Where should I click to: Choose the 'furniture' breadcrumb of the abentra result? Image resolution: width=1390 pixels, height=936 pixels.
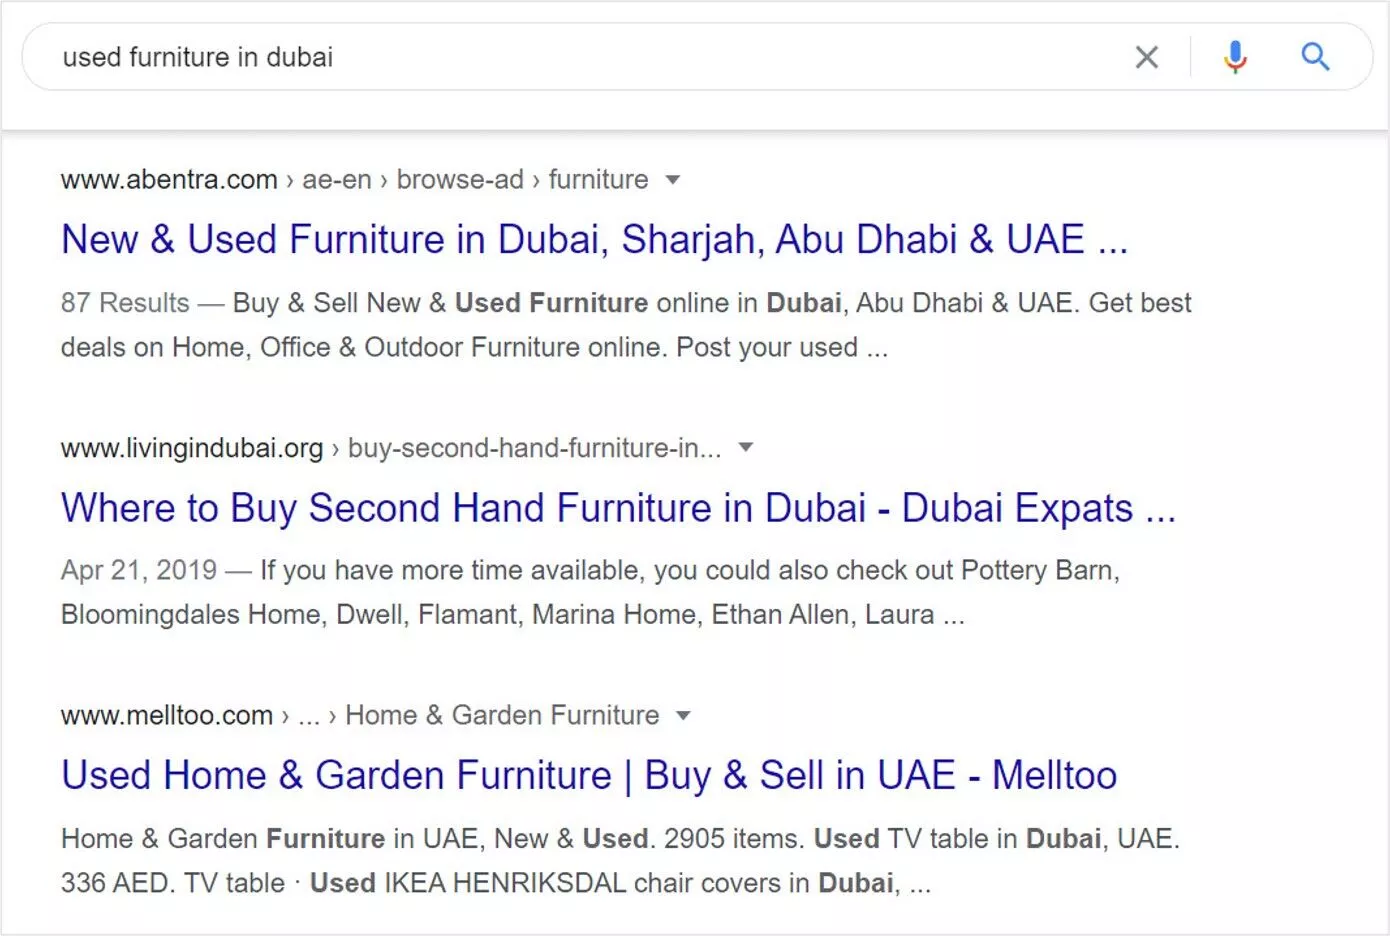(x=598, y=180)
